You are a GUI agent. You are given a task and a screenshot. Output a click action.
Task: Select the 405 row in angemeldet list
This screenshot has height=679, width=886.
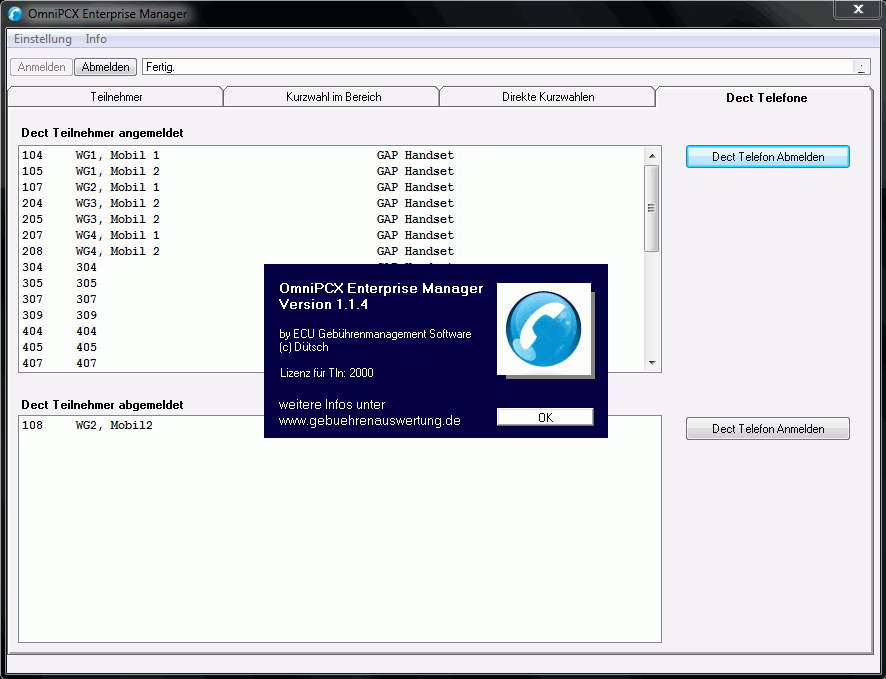tap(142, 347)
